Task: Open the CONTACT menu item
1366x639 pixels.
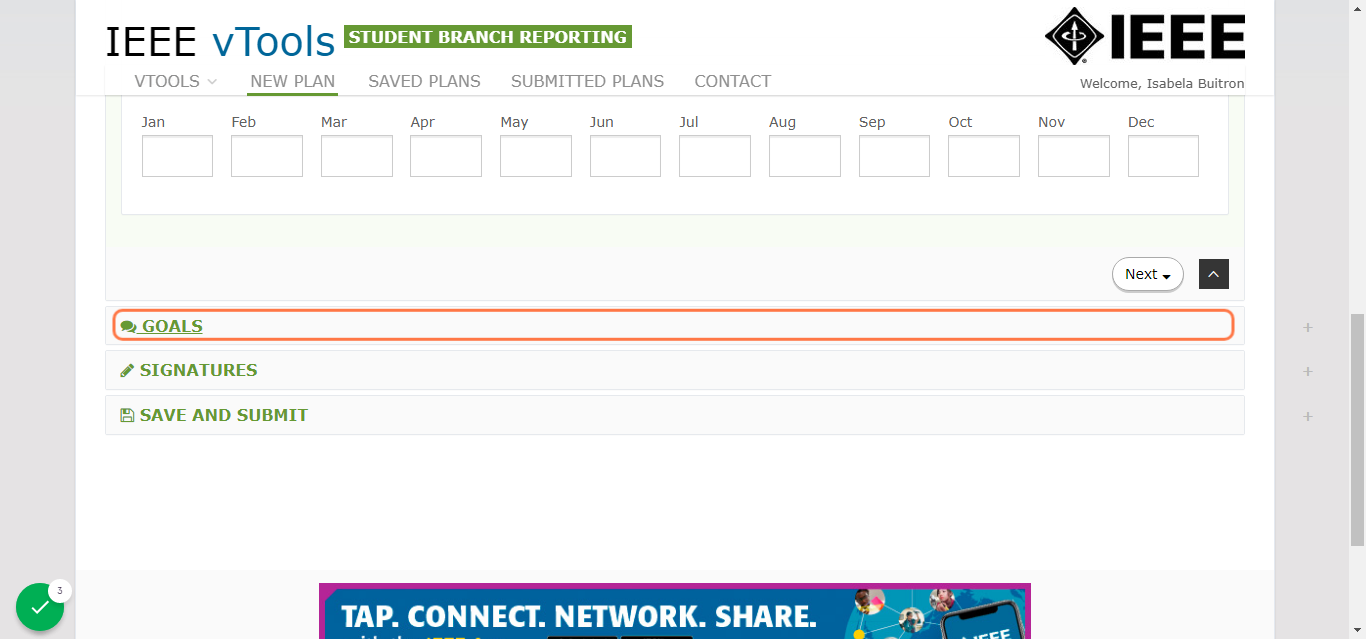Action: coord(733,81)
